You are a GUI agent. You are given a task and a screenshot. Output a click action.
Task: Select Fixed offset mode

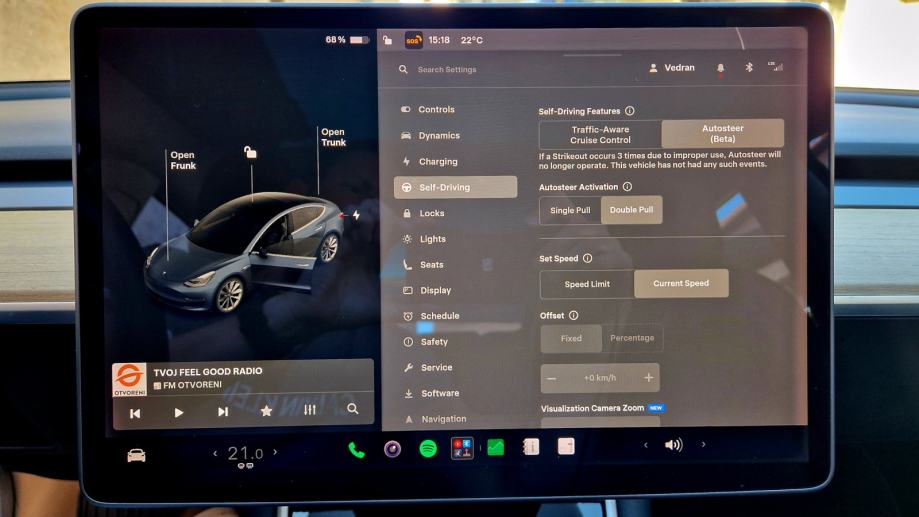[571, 339]
